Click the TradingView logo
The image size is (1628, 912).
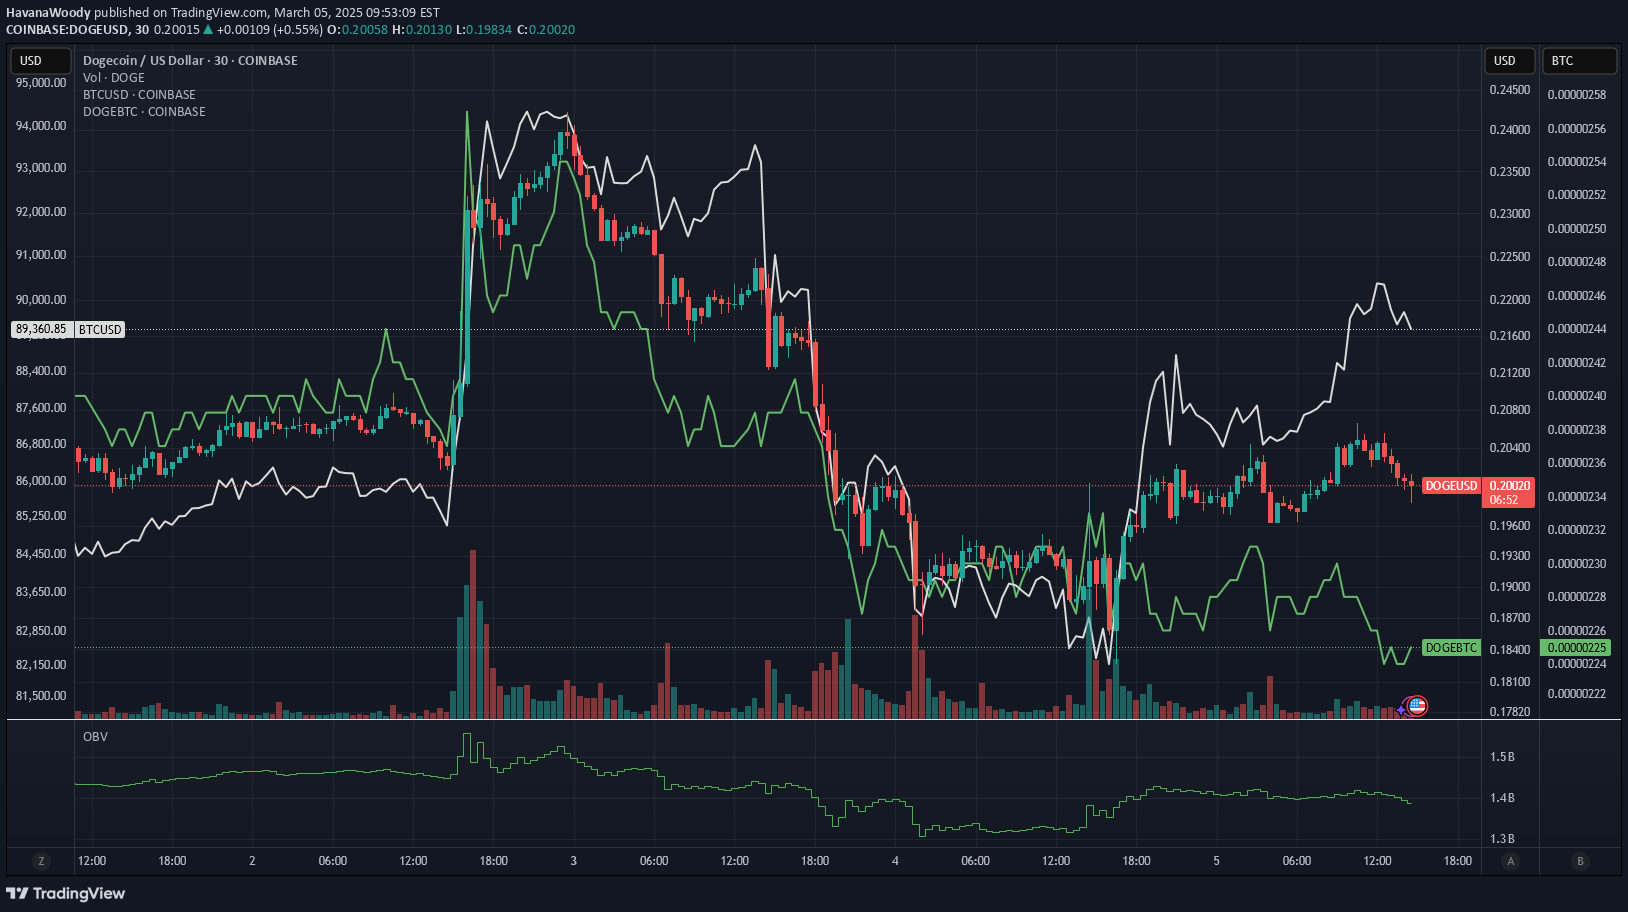pos(66,893)
